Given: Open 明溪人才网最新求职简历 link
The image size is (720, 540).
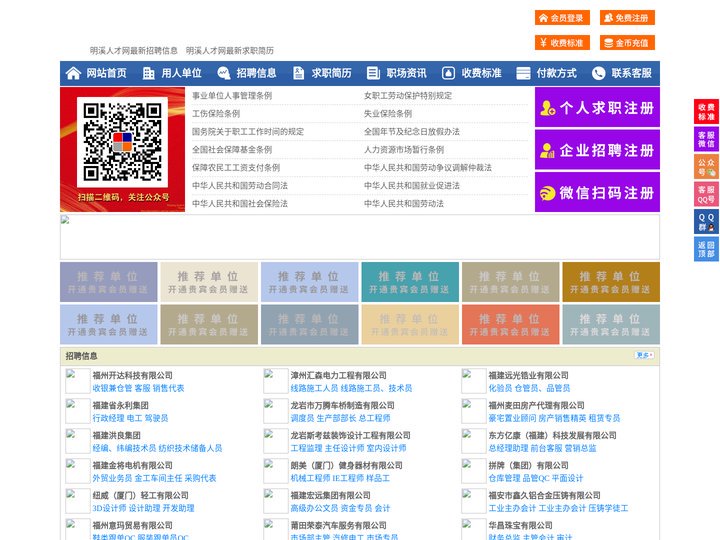Looking at the screenshot, I should tap(230, 51).
